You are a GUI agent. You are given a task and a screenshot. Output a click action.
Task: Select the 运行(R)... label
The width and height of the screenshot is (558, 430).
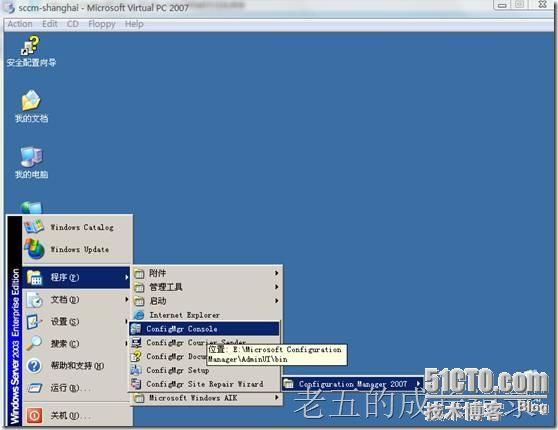pos(70,388)
